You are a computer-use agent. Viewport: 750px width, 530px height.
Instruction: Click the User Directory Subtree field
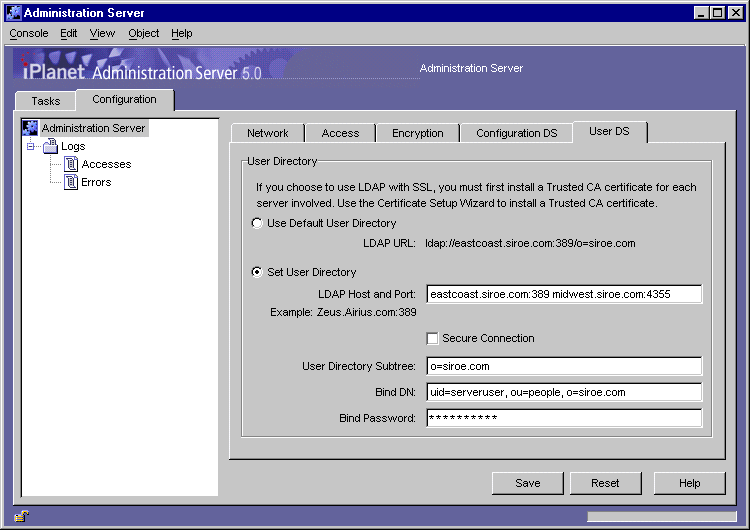click(564, 366)
